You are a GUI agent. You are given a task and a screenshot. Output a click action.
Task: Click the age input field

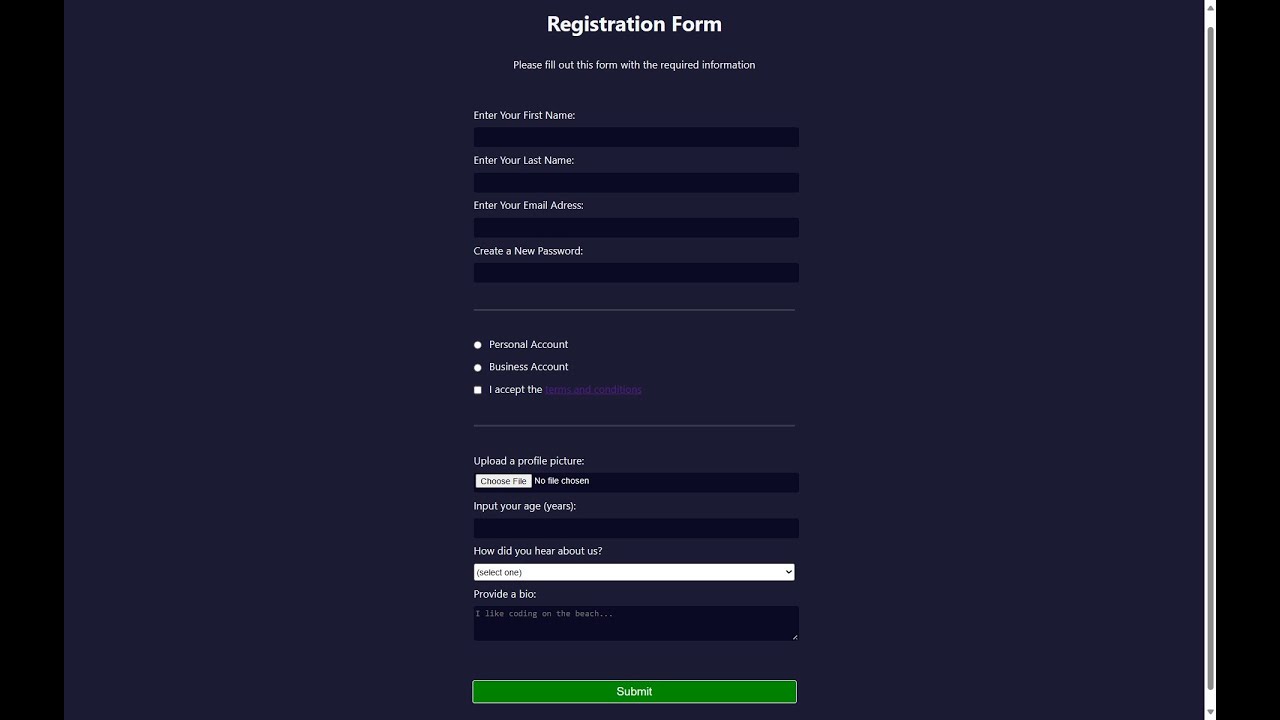[635, 528]
